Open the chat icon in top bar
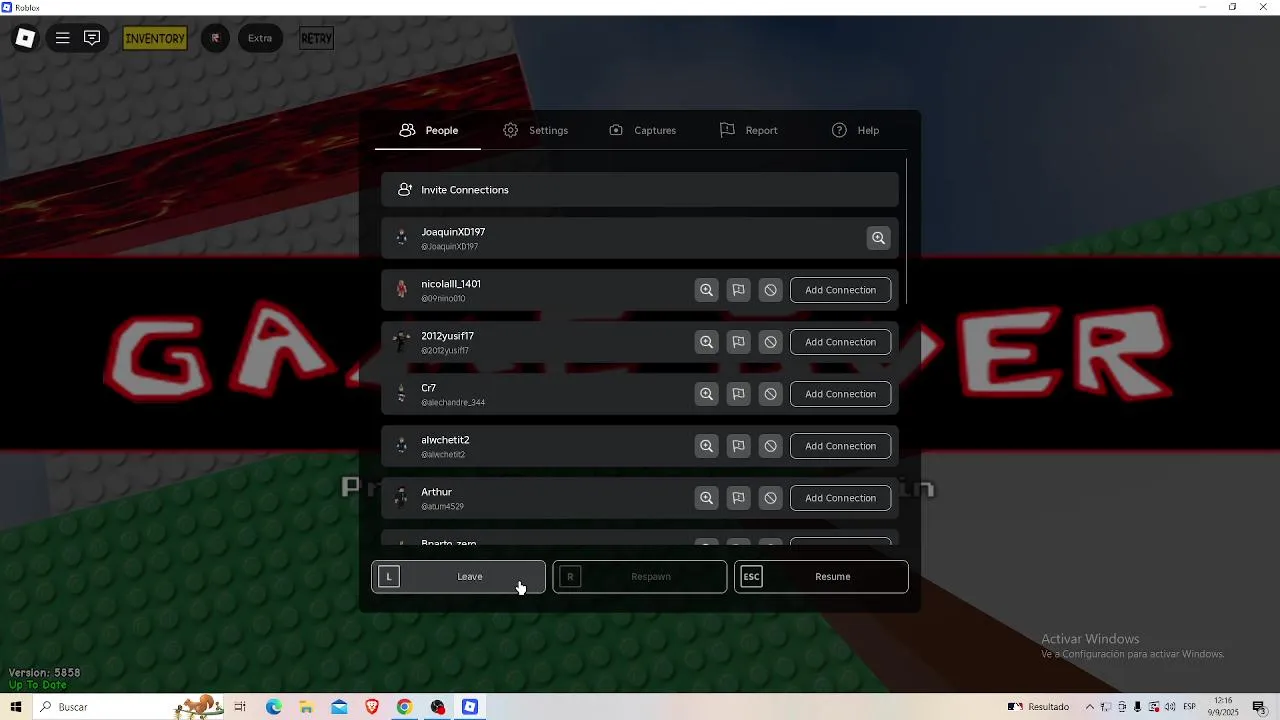 click(x=92, y=38)
